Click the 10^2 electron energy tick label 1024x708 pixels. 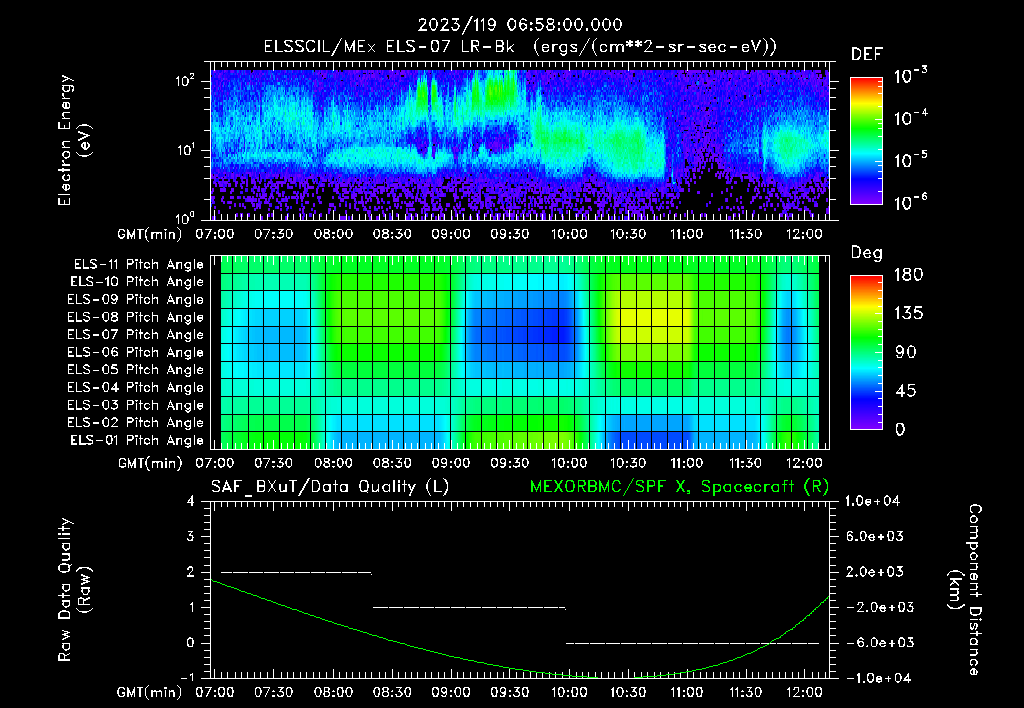[186, 81]
